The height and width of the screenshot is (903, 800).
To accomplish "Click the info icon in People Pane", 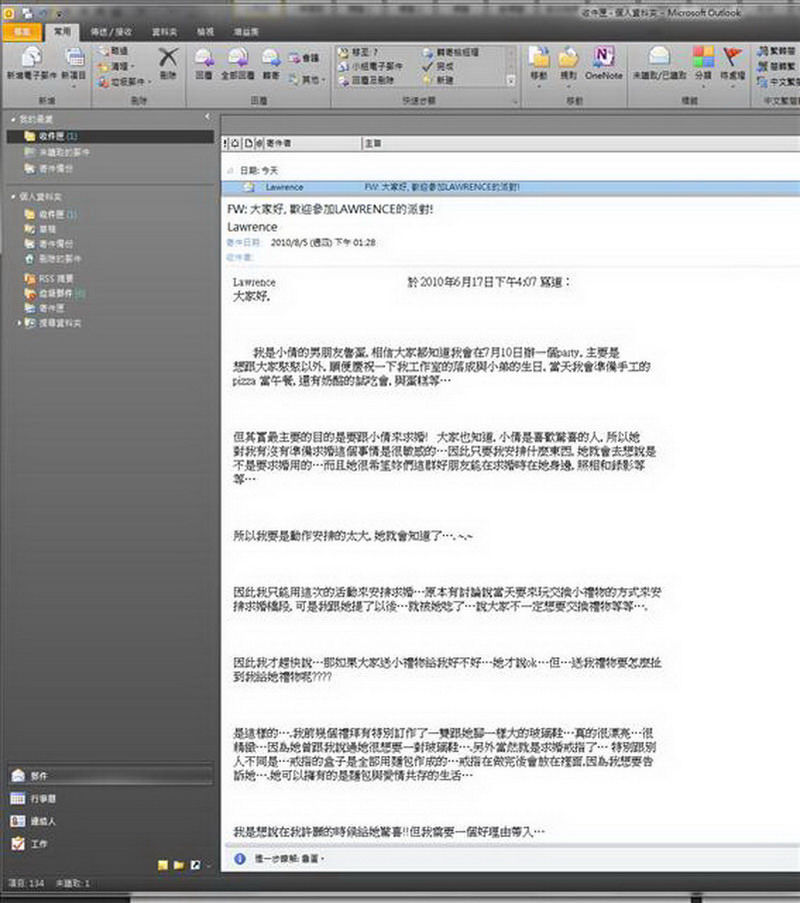I will pos(240,859).
